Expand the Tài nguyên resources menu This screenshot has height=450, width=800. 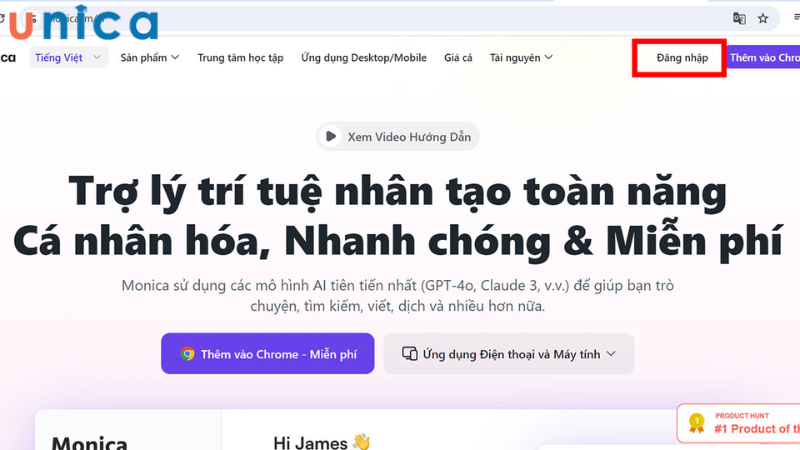(521, 58)
